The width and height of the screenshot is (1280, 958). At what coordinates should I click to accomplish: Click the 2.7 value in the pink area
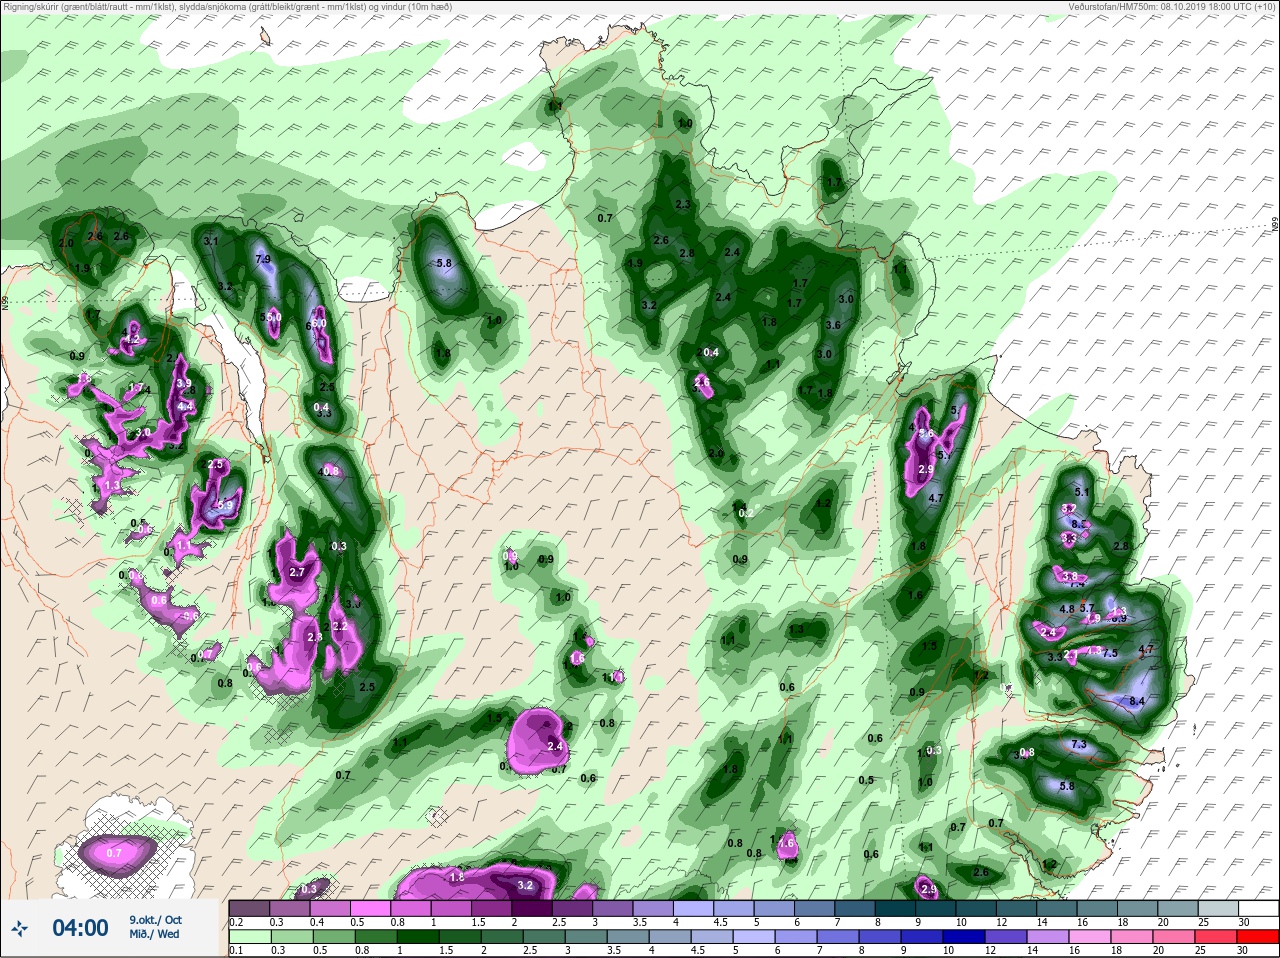[x=296, y=573]
